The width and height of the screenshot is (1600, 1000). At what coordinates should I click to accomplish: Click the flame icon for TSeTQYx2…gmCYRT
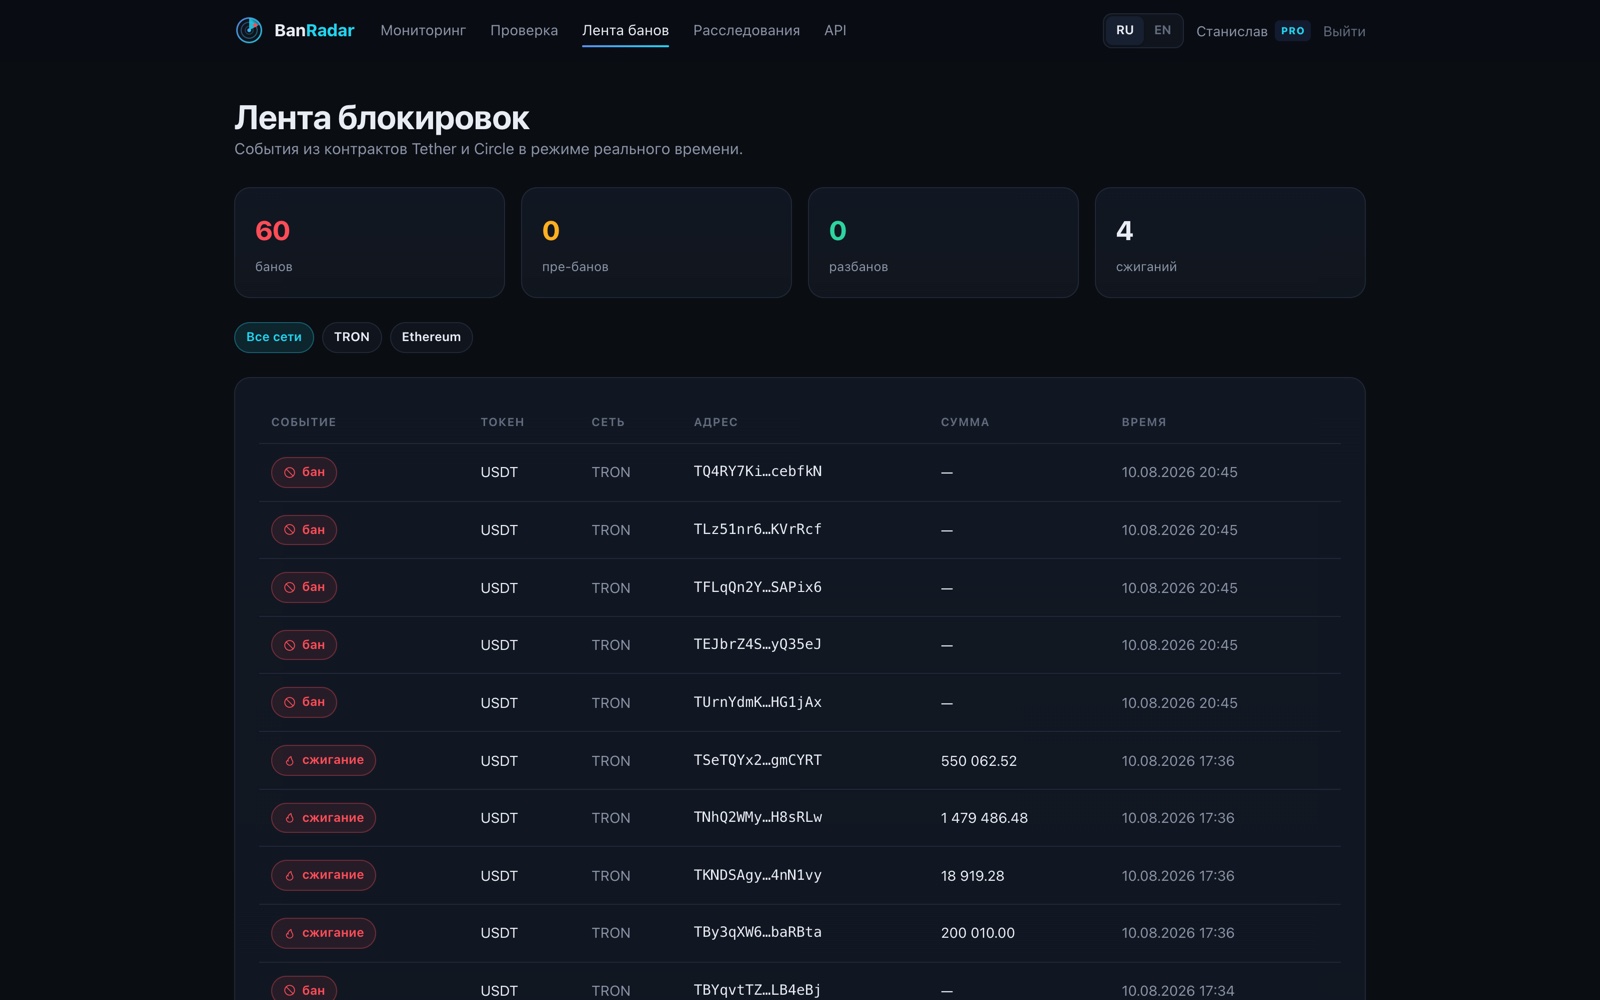(x=290, y=760)
